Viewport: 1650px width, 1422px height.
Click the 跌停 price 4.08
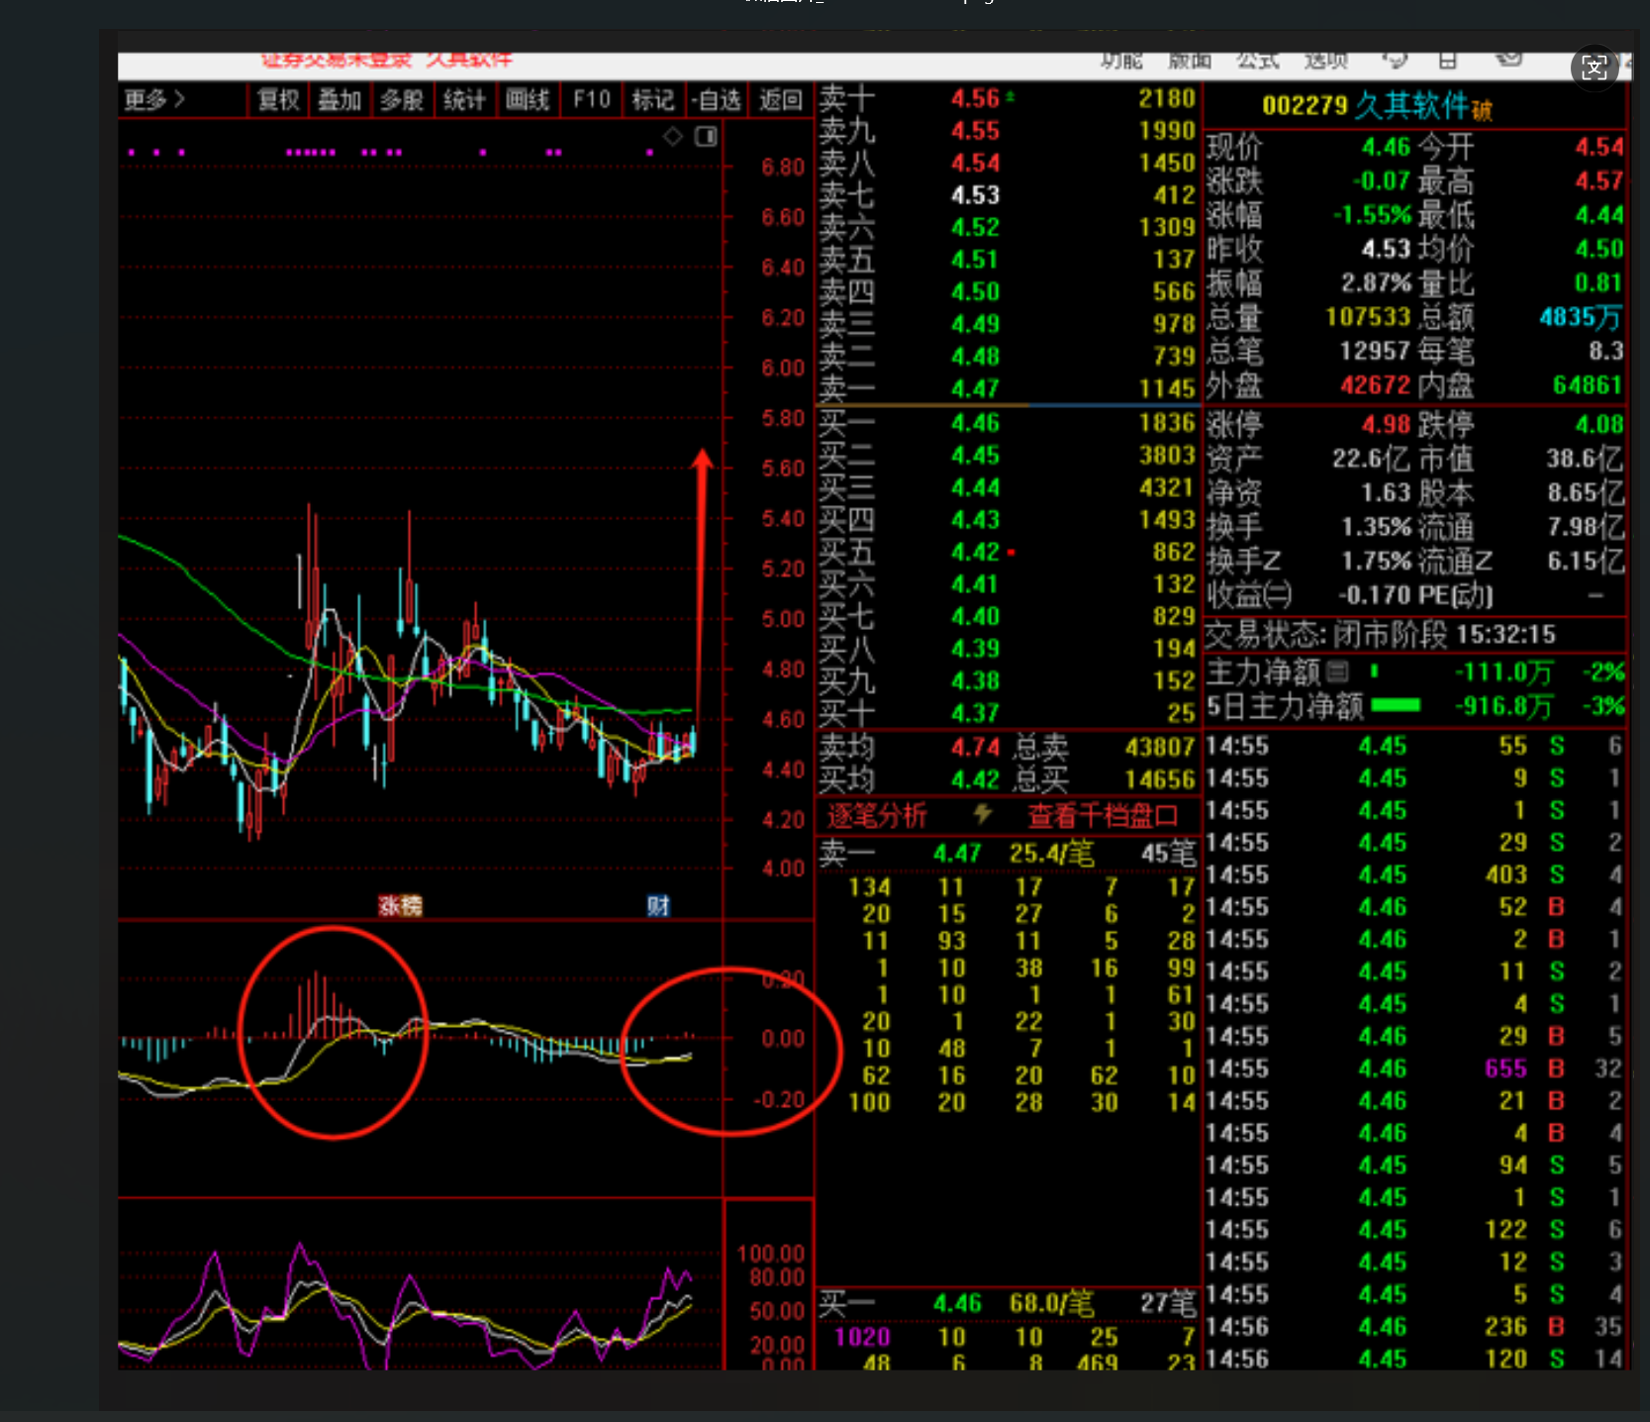click(x=1598, y=424)
